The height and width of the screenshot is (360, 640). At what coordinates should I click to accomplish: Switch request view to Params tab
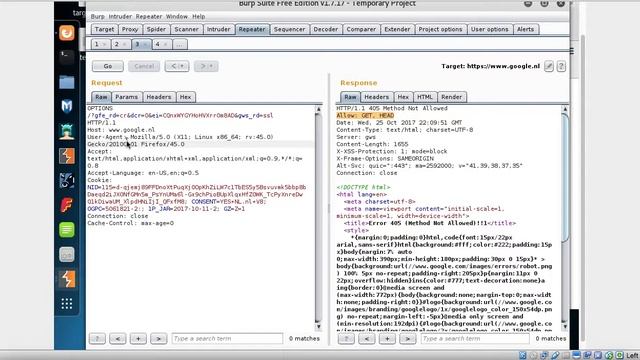(127, 97)
